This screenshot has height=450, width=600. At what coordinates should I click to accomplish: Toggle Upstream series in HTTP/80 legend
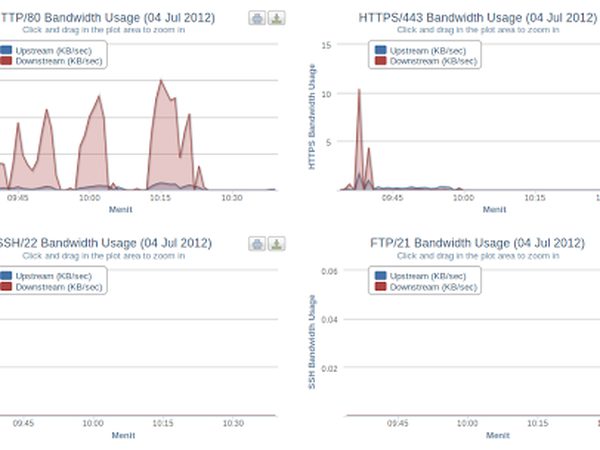pyautogui.click(x=46, y=51)
